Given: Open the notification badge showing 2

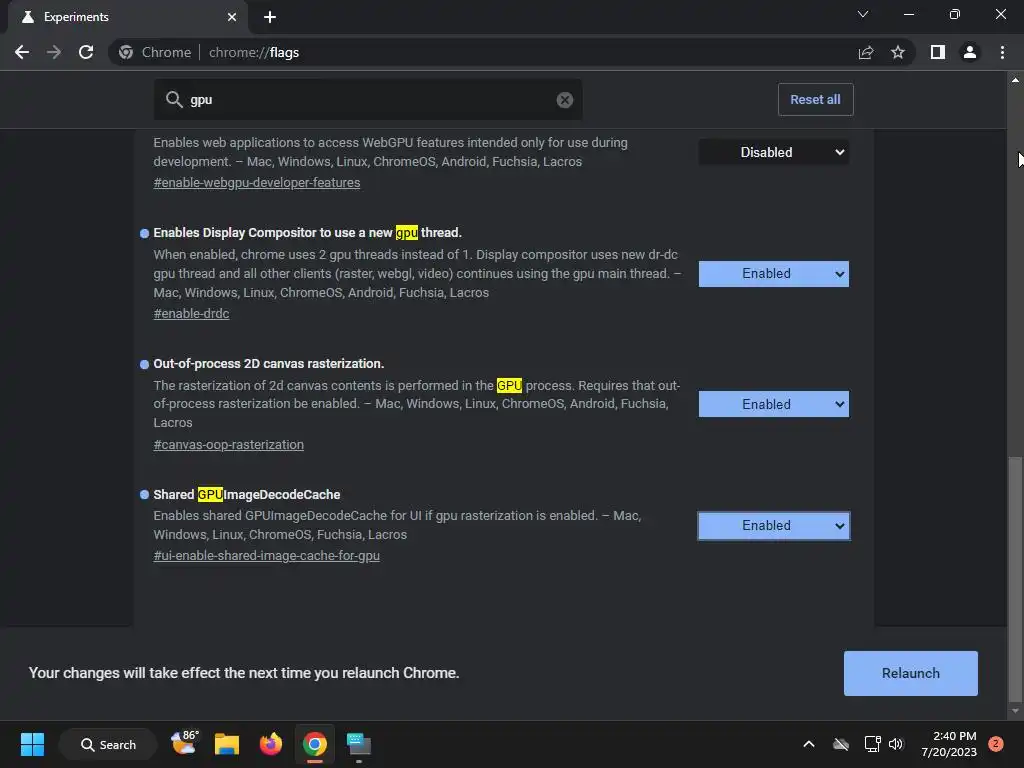Looking at the screenshot, I should (x=996, y=744).
